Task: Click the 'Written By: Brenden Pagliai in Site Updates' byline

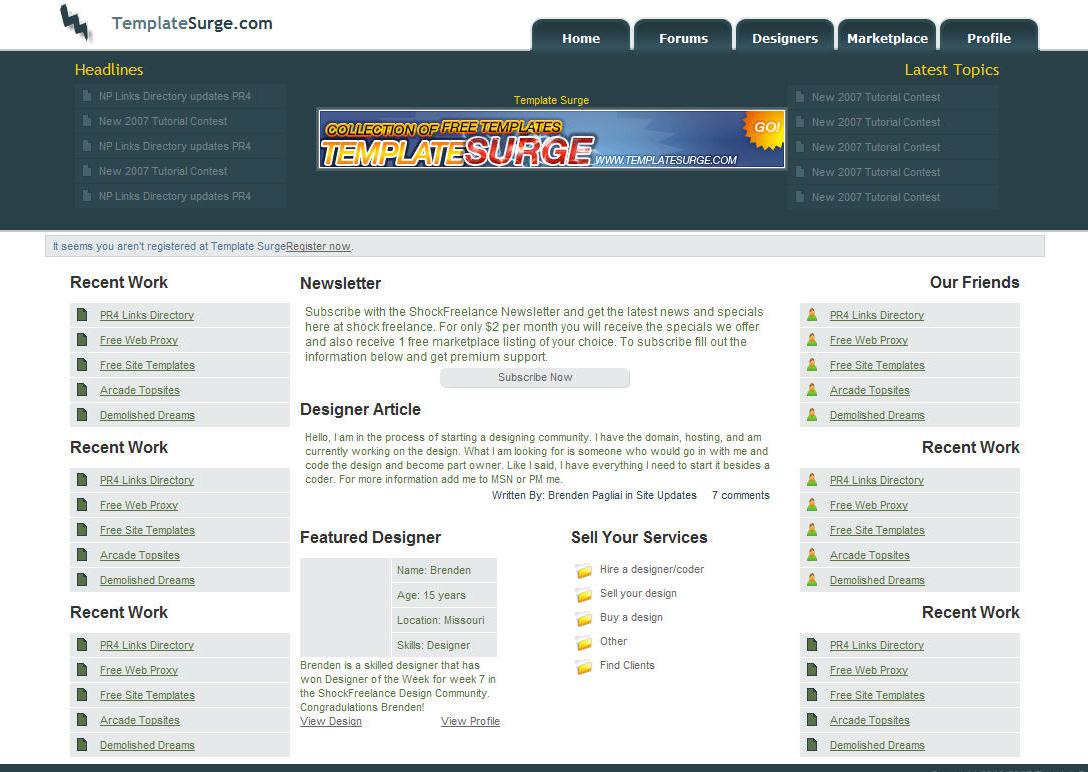Action: pyautogui.click(x=594, y=495)
